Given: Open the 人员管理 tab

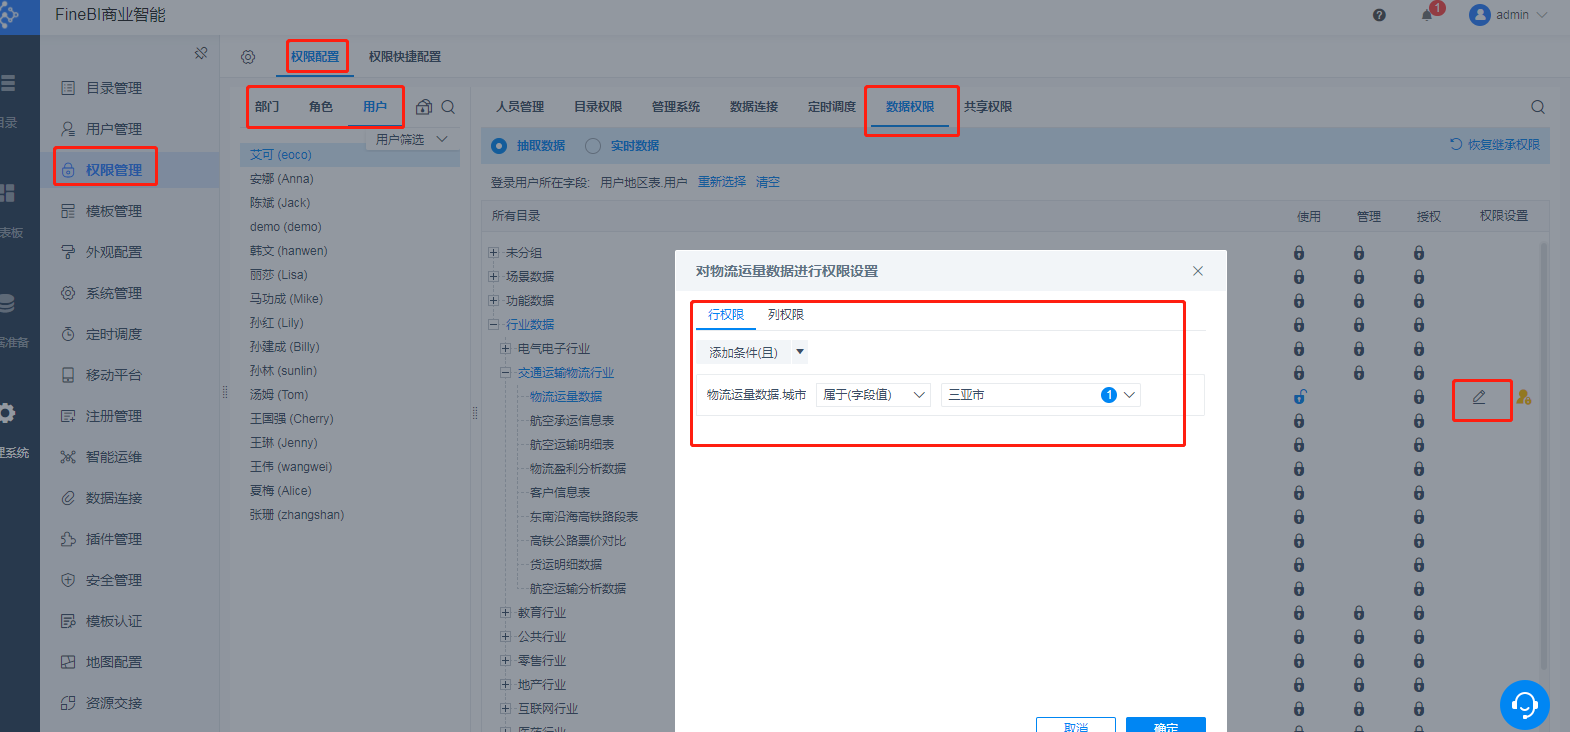Looking at the screenshot, I should click(520, 107).
